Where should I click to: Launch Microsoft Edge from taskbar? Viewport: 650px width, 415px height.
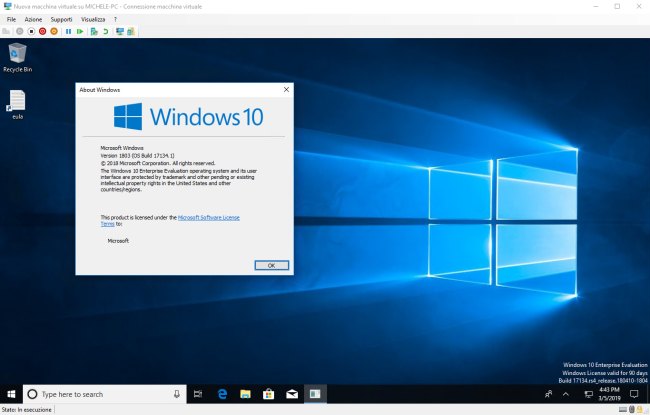pyautogui.click(x=222, y=394)
